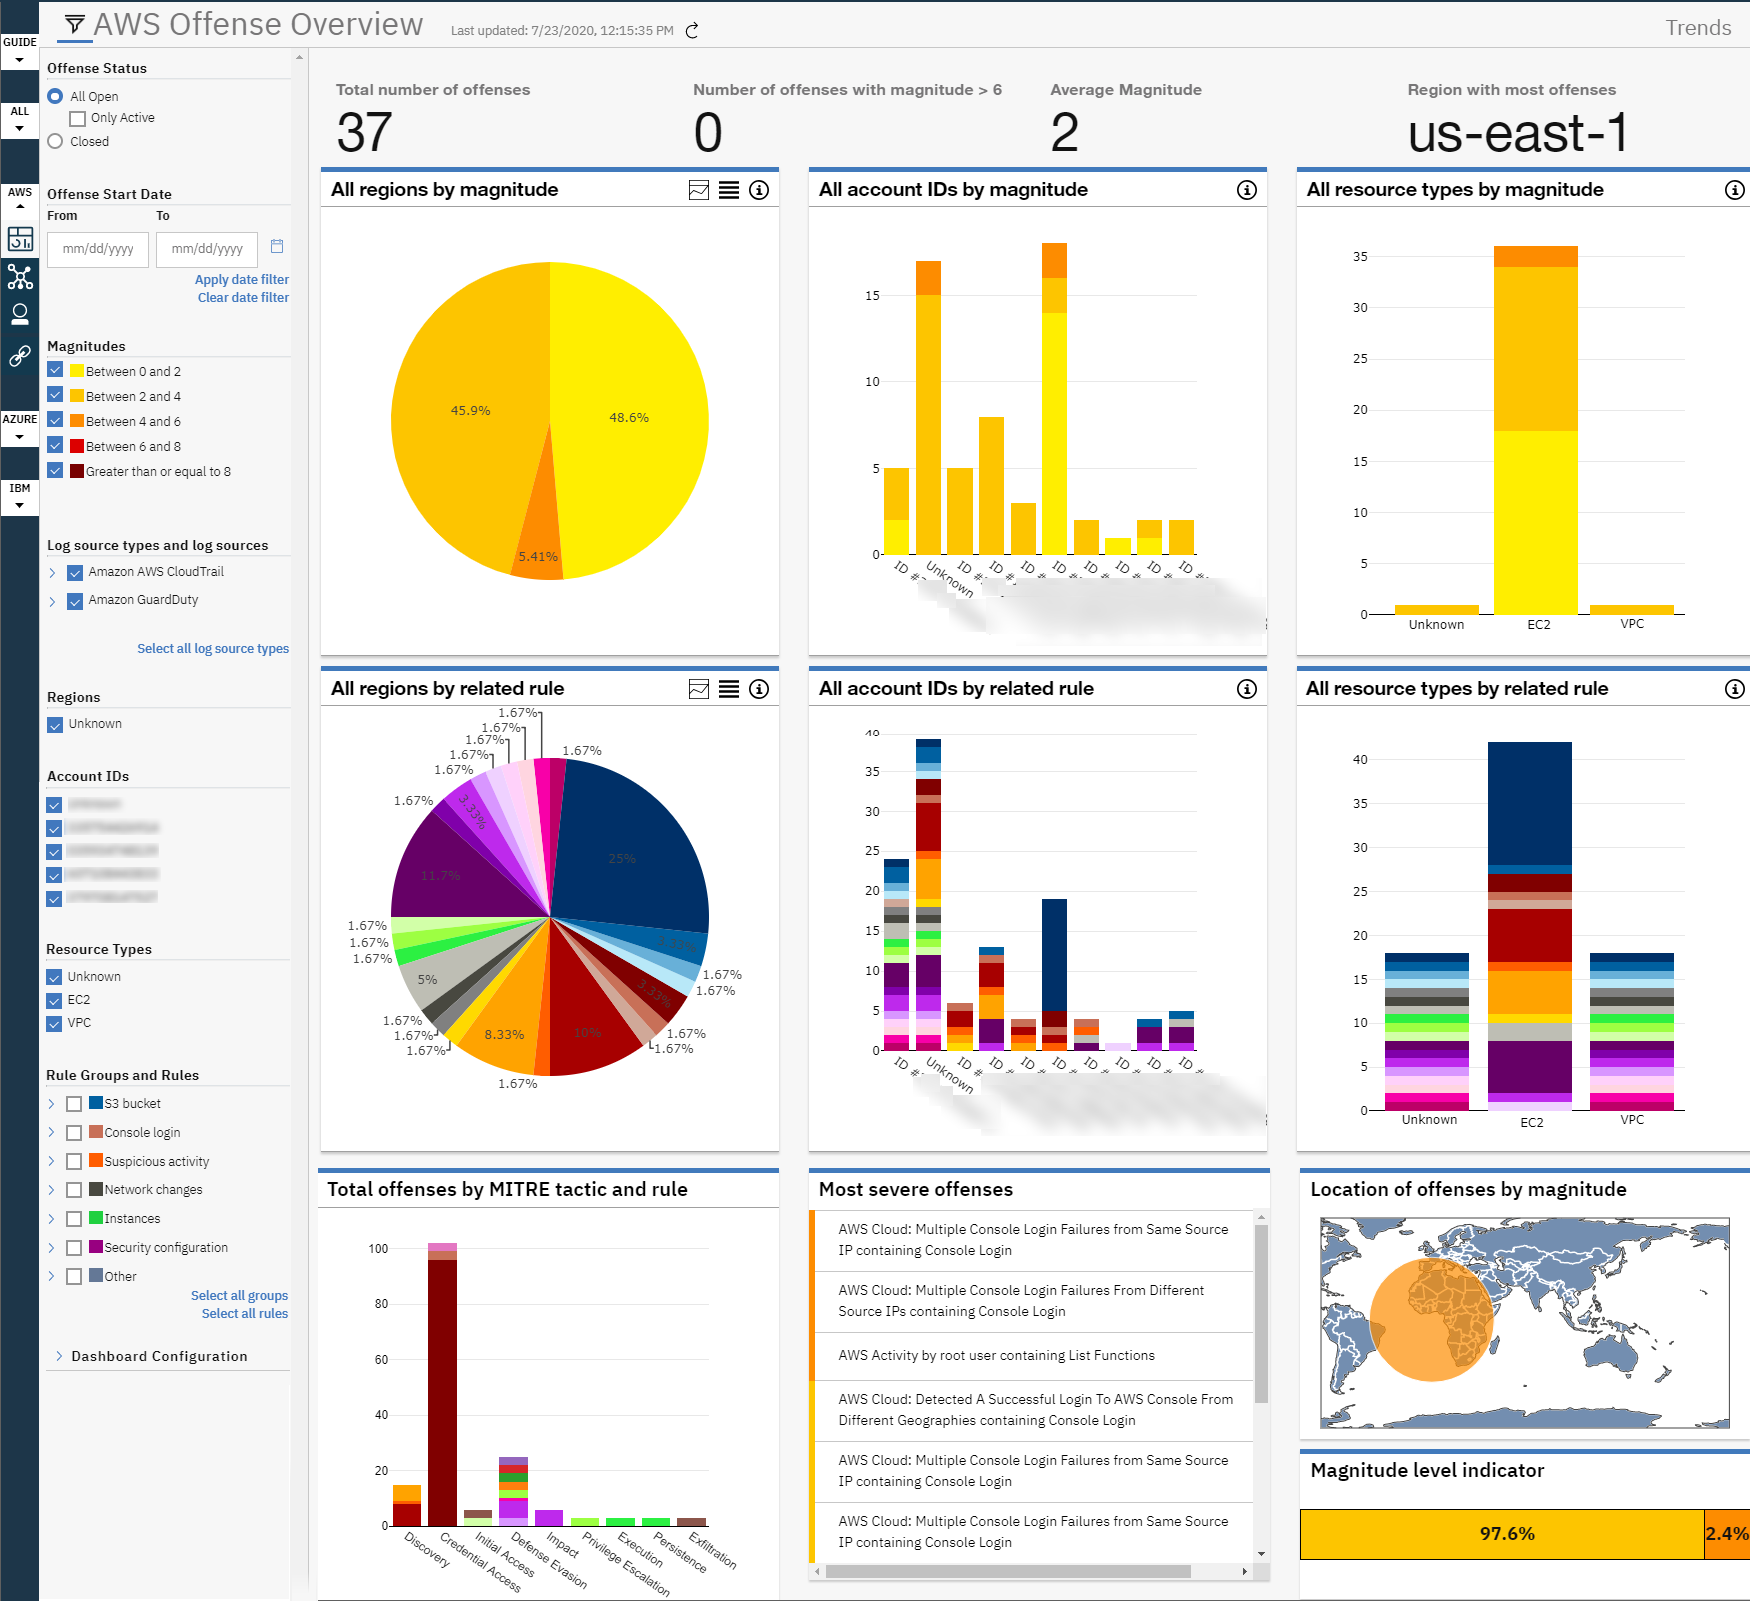The image size is (1755, 1601).
Task: Expand Dashboard Configuration section
Action: (x=59, y=1356)
